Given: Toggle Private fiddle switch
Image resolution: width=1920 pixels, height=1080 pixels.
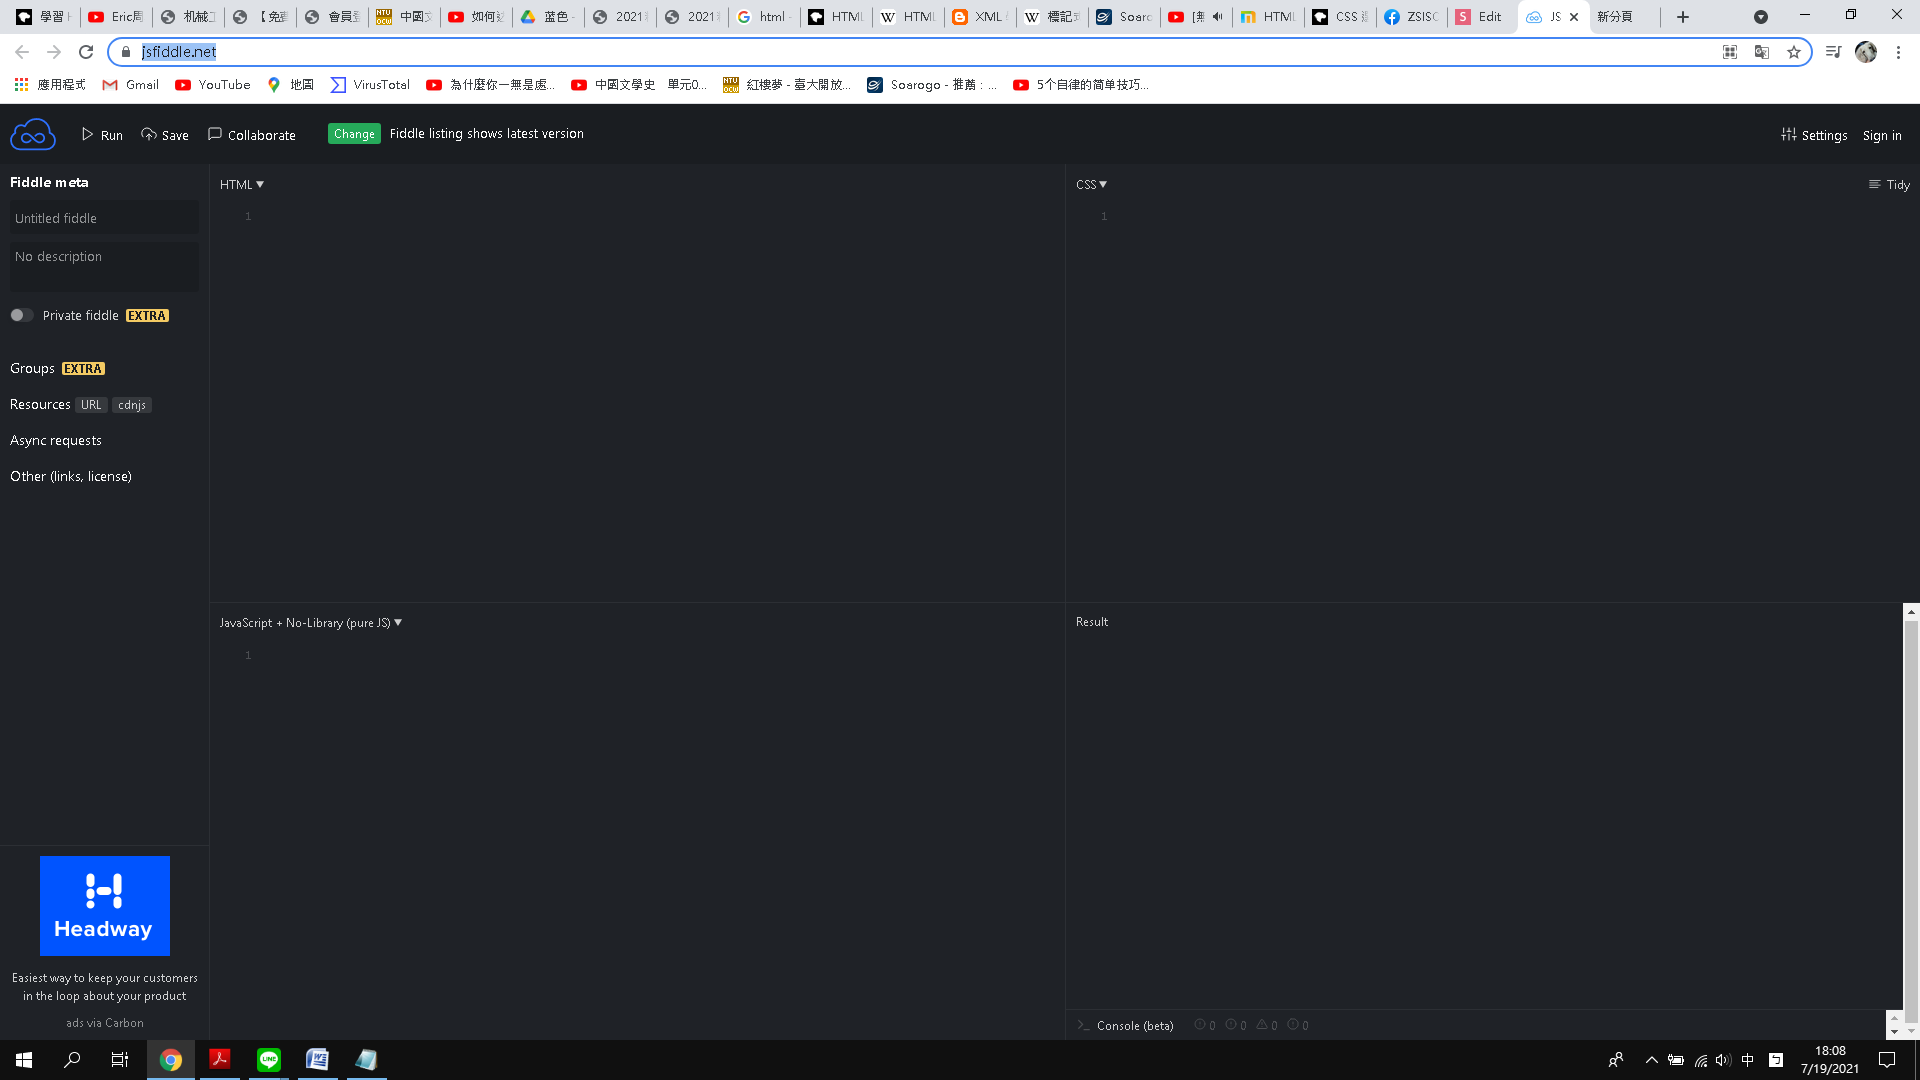Looking at the screenshot, I should coord(22,315).
